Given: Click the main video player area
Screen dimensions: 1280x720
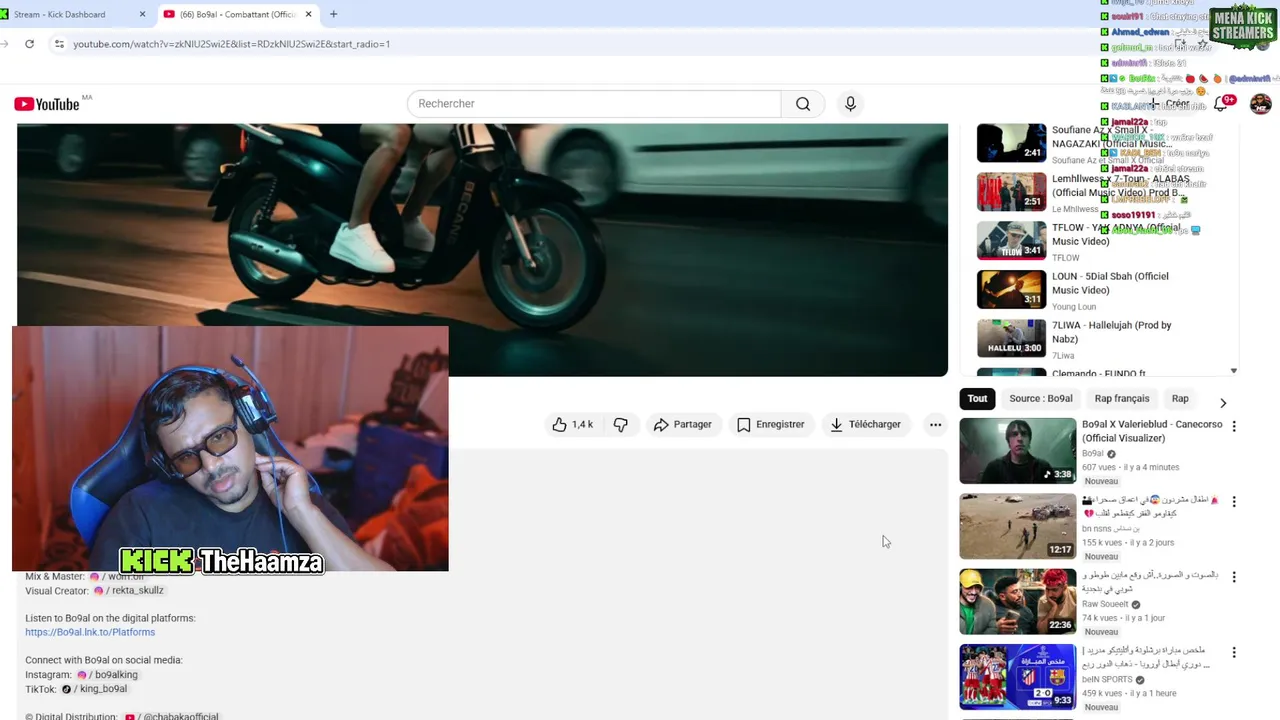Looking at the screenshot, I should tap(482, 250).
